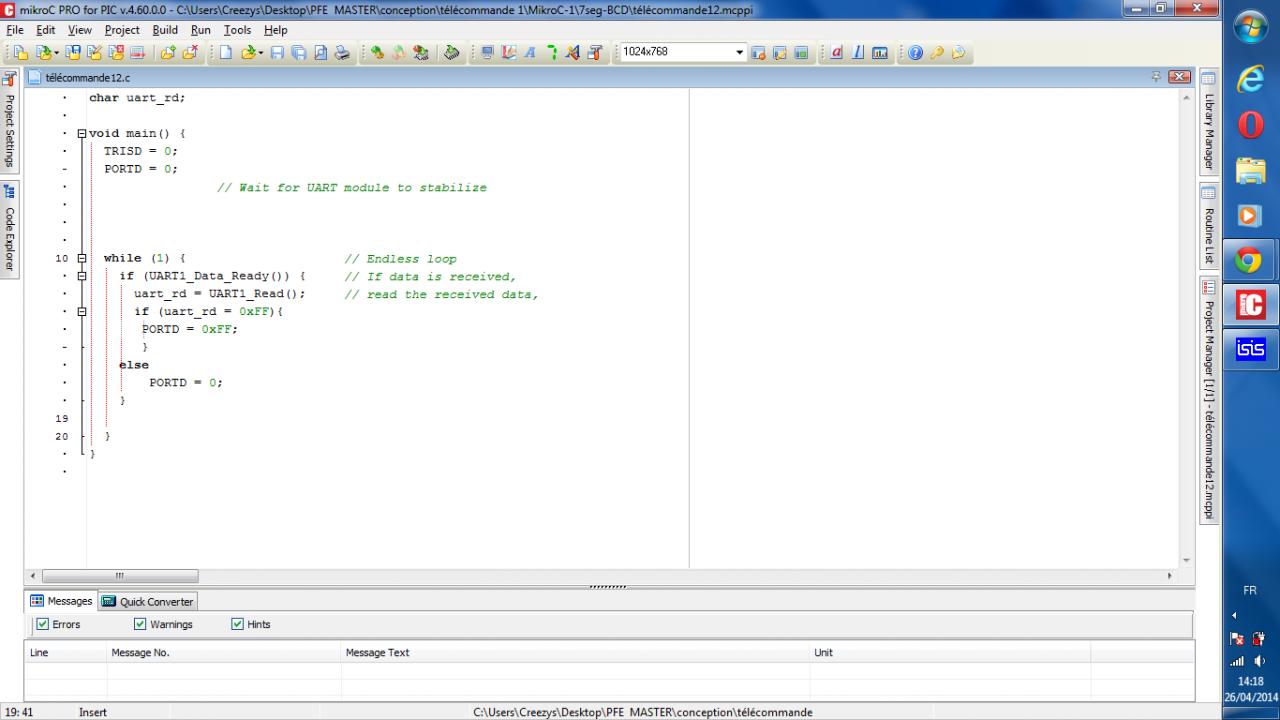Expand the Open Project dropdown arrow
Image resolution: width=1280 pixels, height=720 pixels.
pos(58,52)
